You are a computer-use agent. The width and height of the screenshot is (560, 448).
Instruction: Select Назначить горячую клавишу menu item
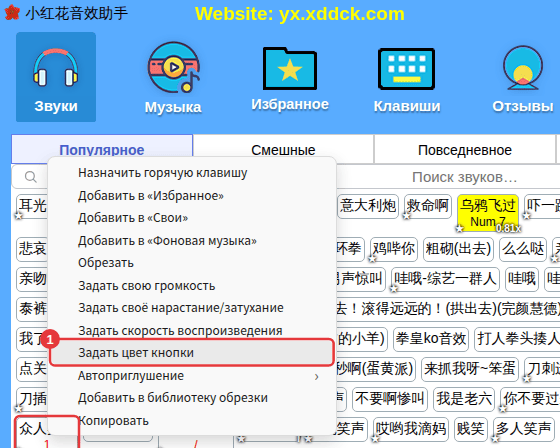coord(192,173)
